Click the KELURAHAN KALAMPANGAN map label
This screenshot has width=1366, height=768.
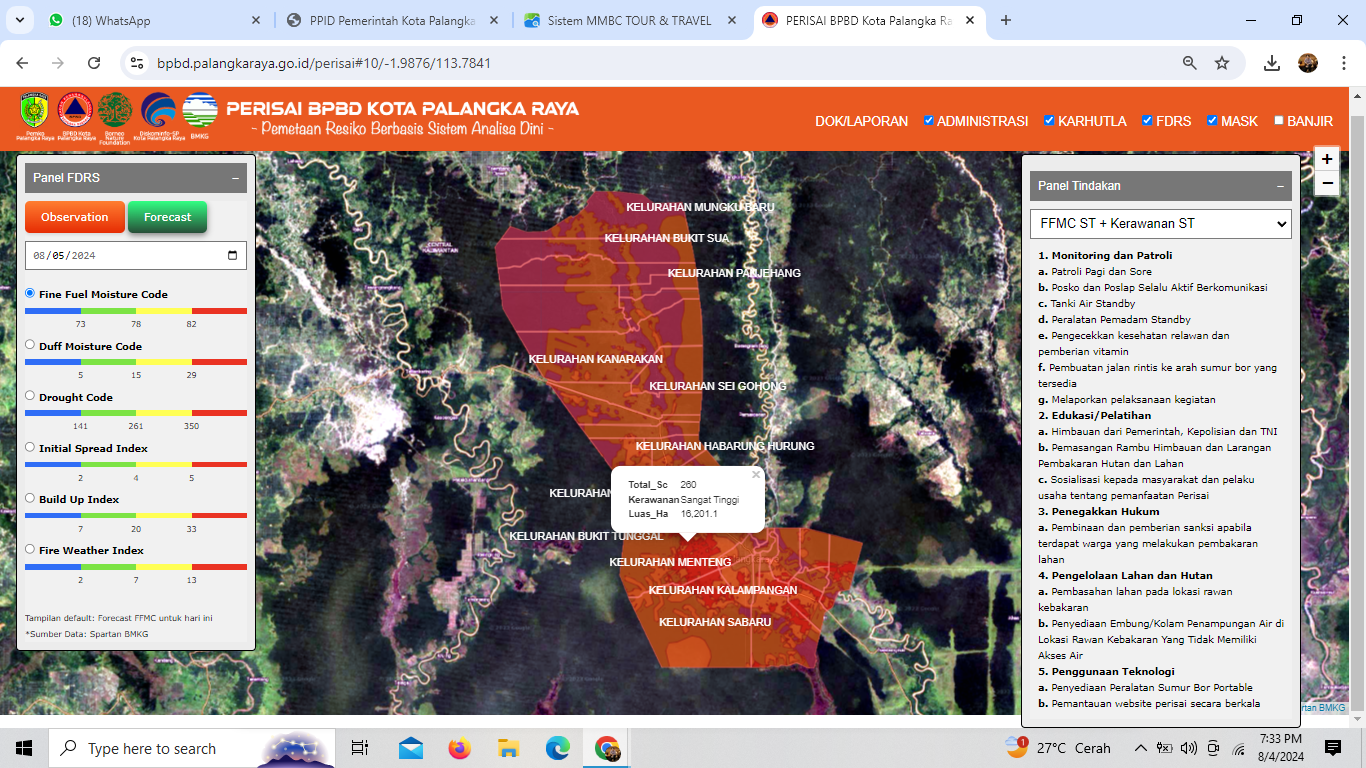(723, 590)
